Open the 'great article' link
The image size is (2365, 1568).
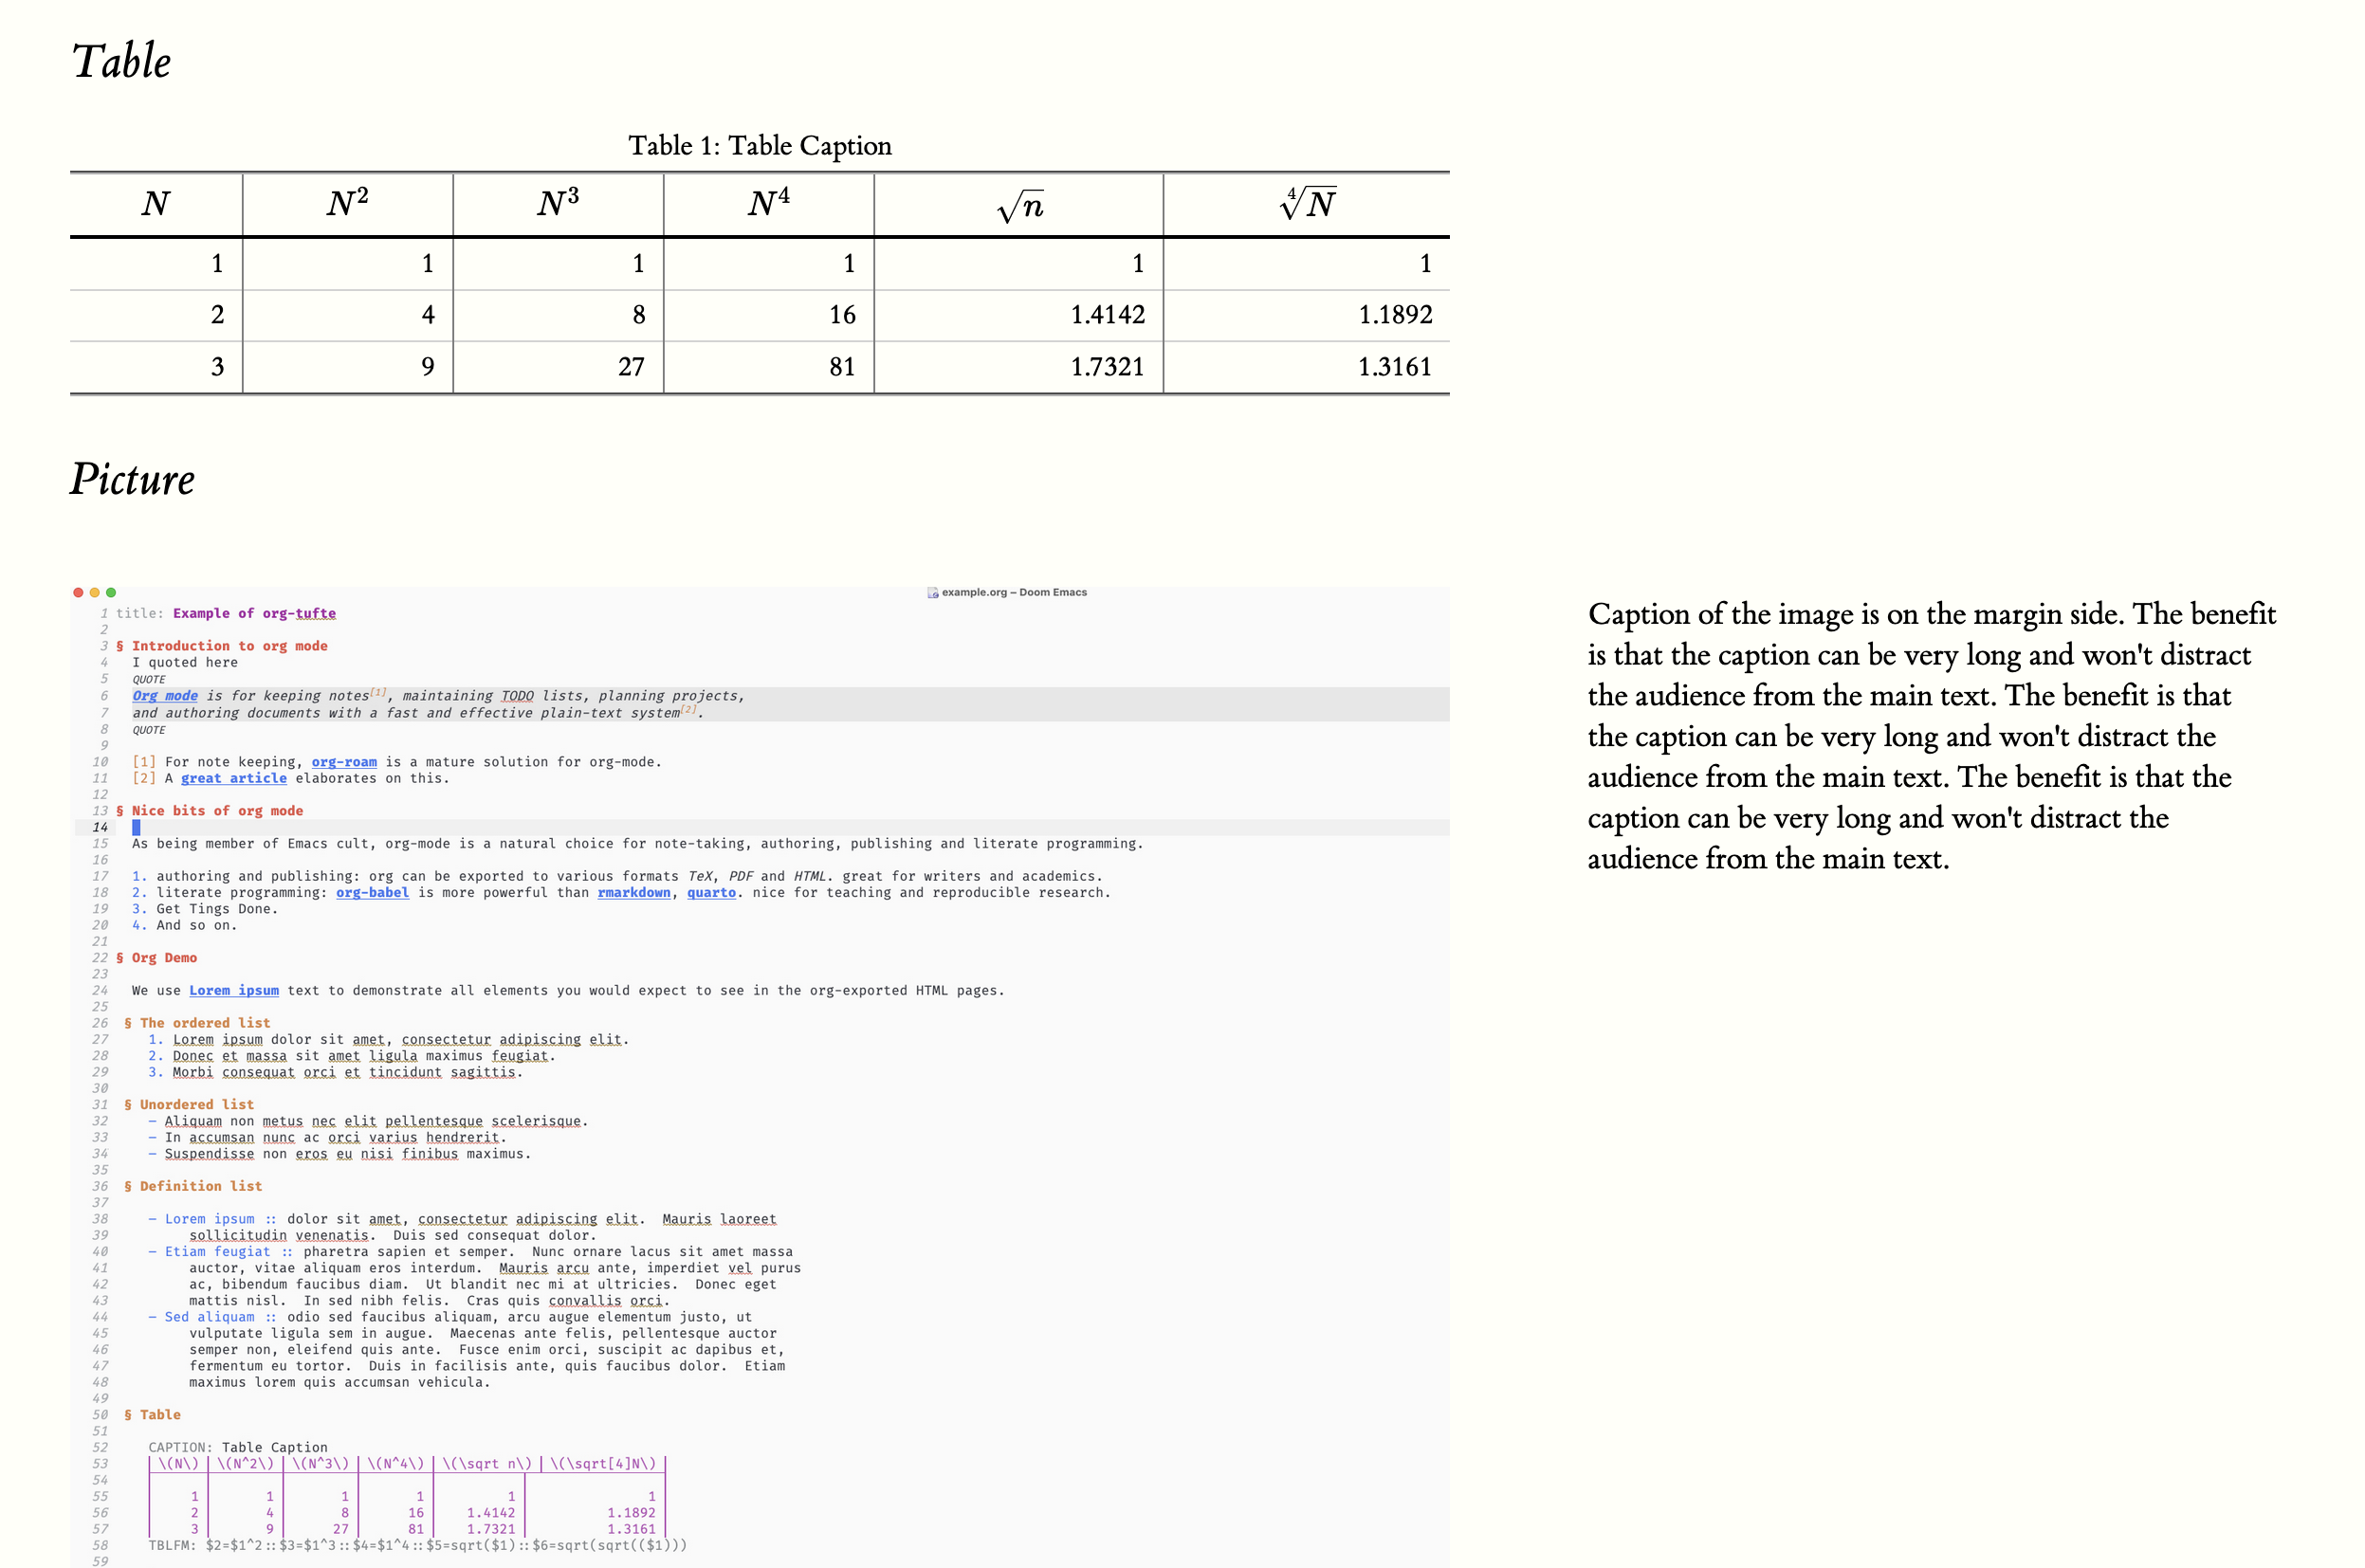tap(234, 778)
